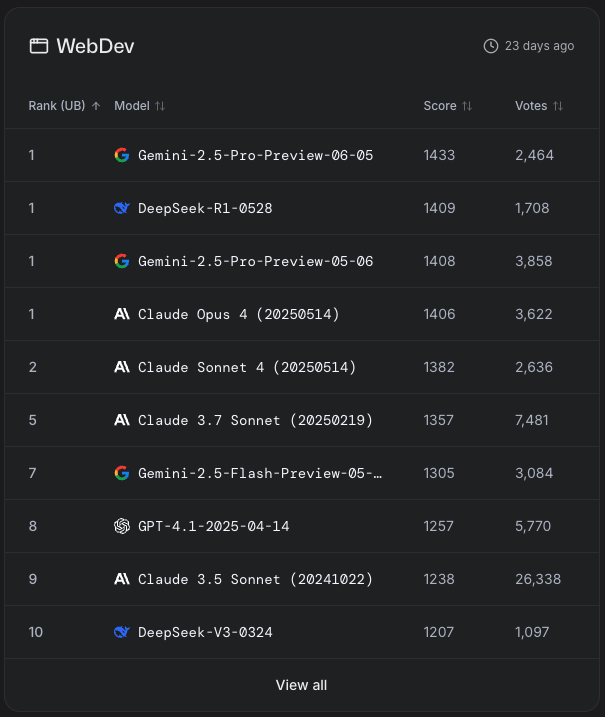Image resolution: width=605 pixels, height=717 pixels.
Task: Click votes value 3,084
Action: (534, 473)
